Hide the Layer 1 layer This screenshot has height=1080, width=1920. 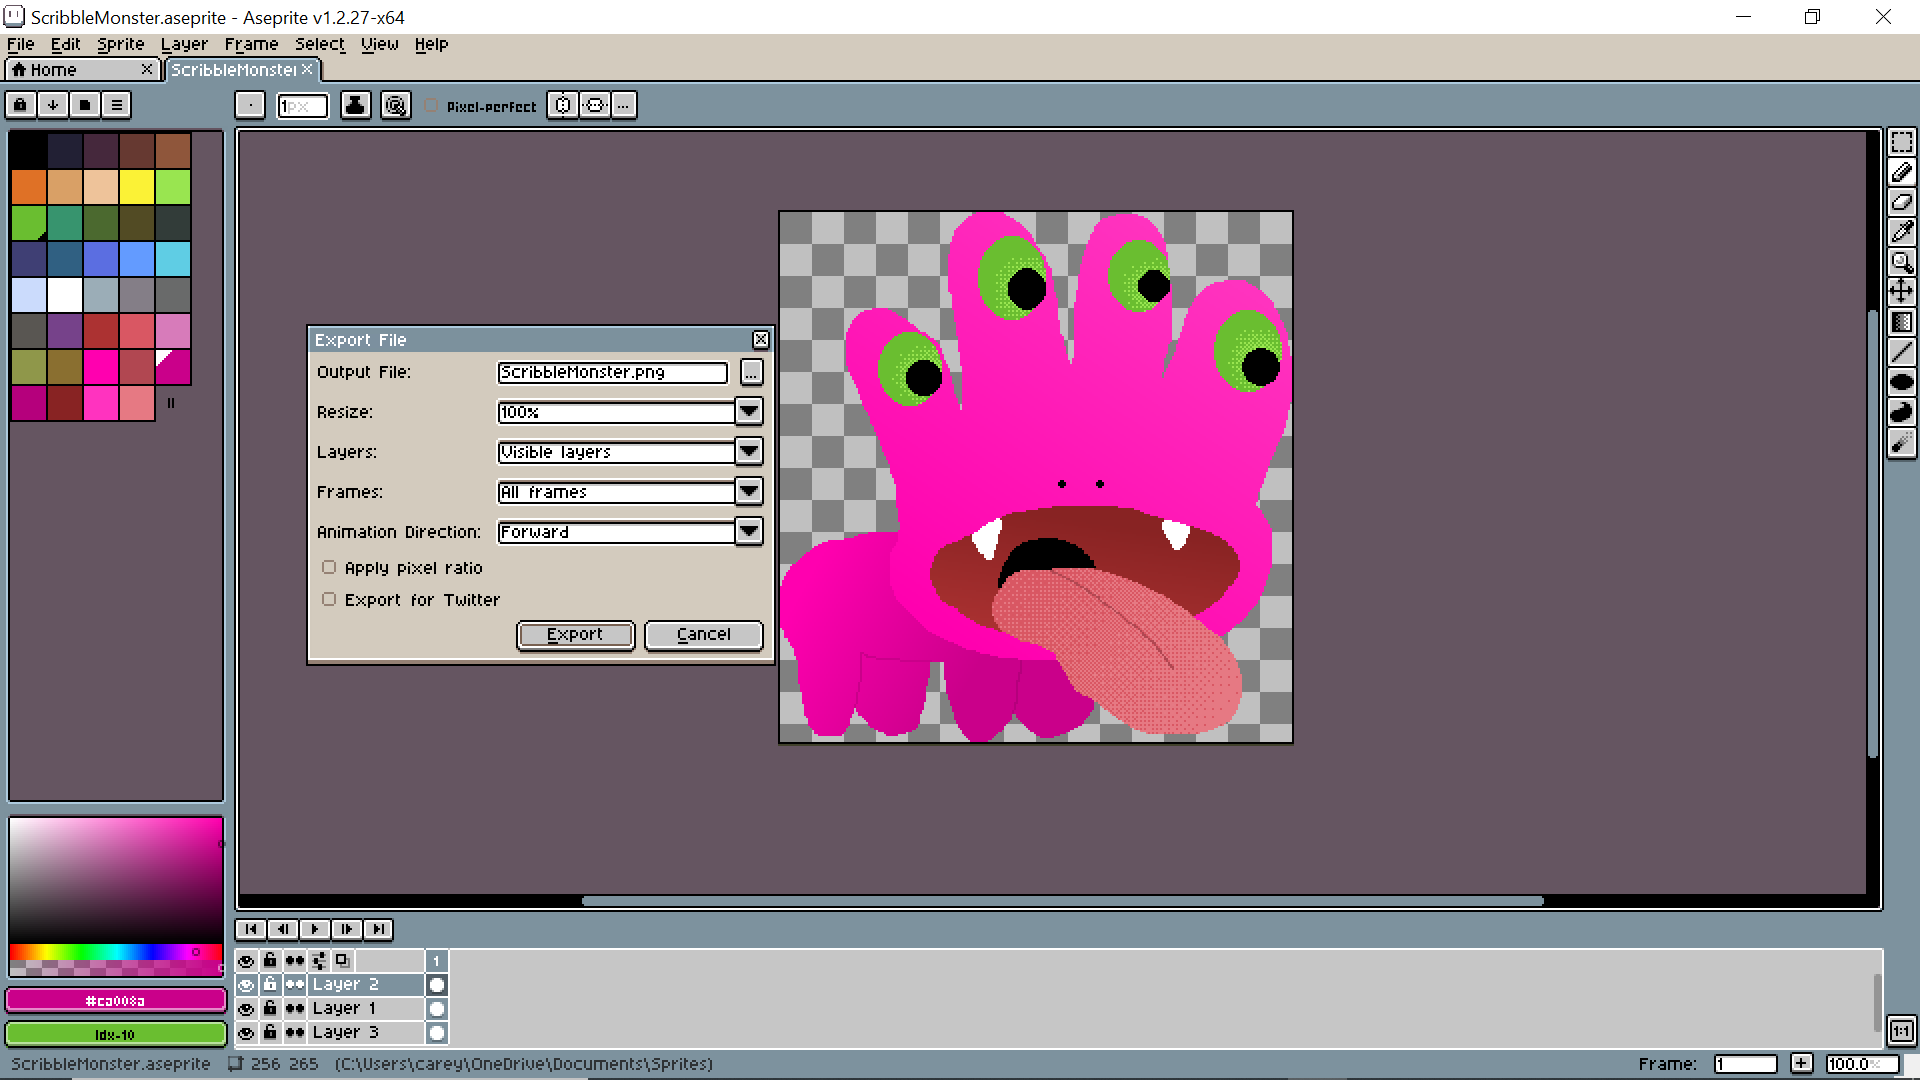coord(246,1008)
